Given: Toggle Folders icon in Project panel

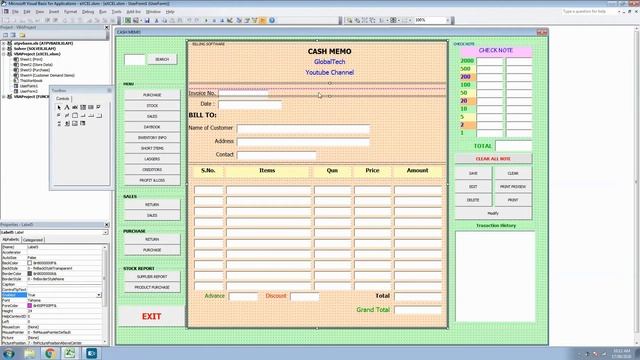Looking at the screenshot, I should coord(22,35).
